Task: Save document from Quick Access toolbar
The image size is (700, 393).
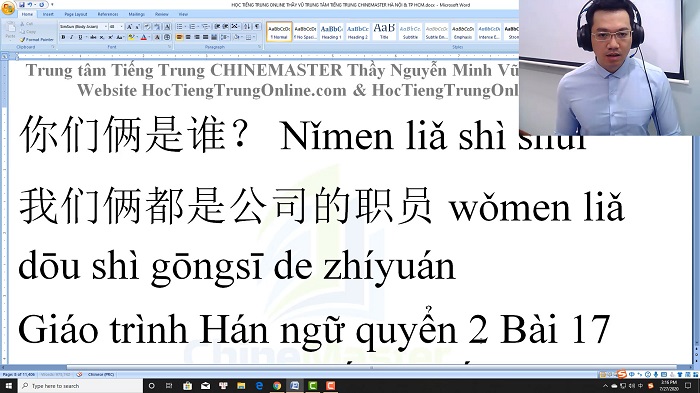Action: [21, 5]
